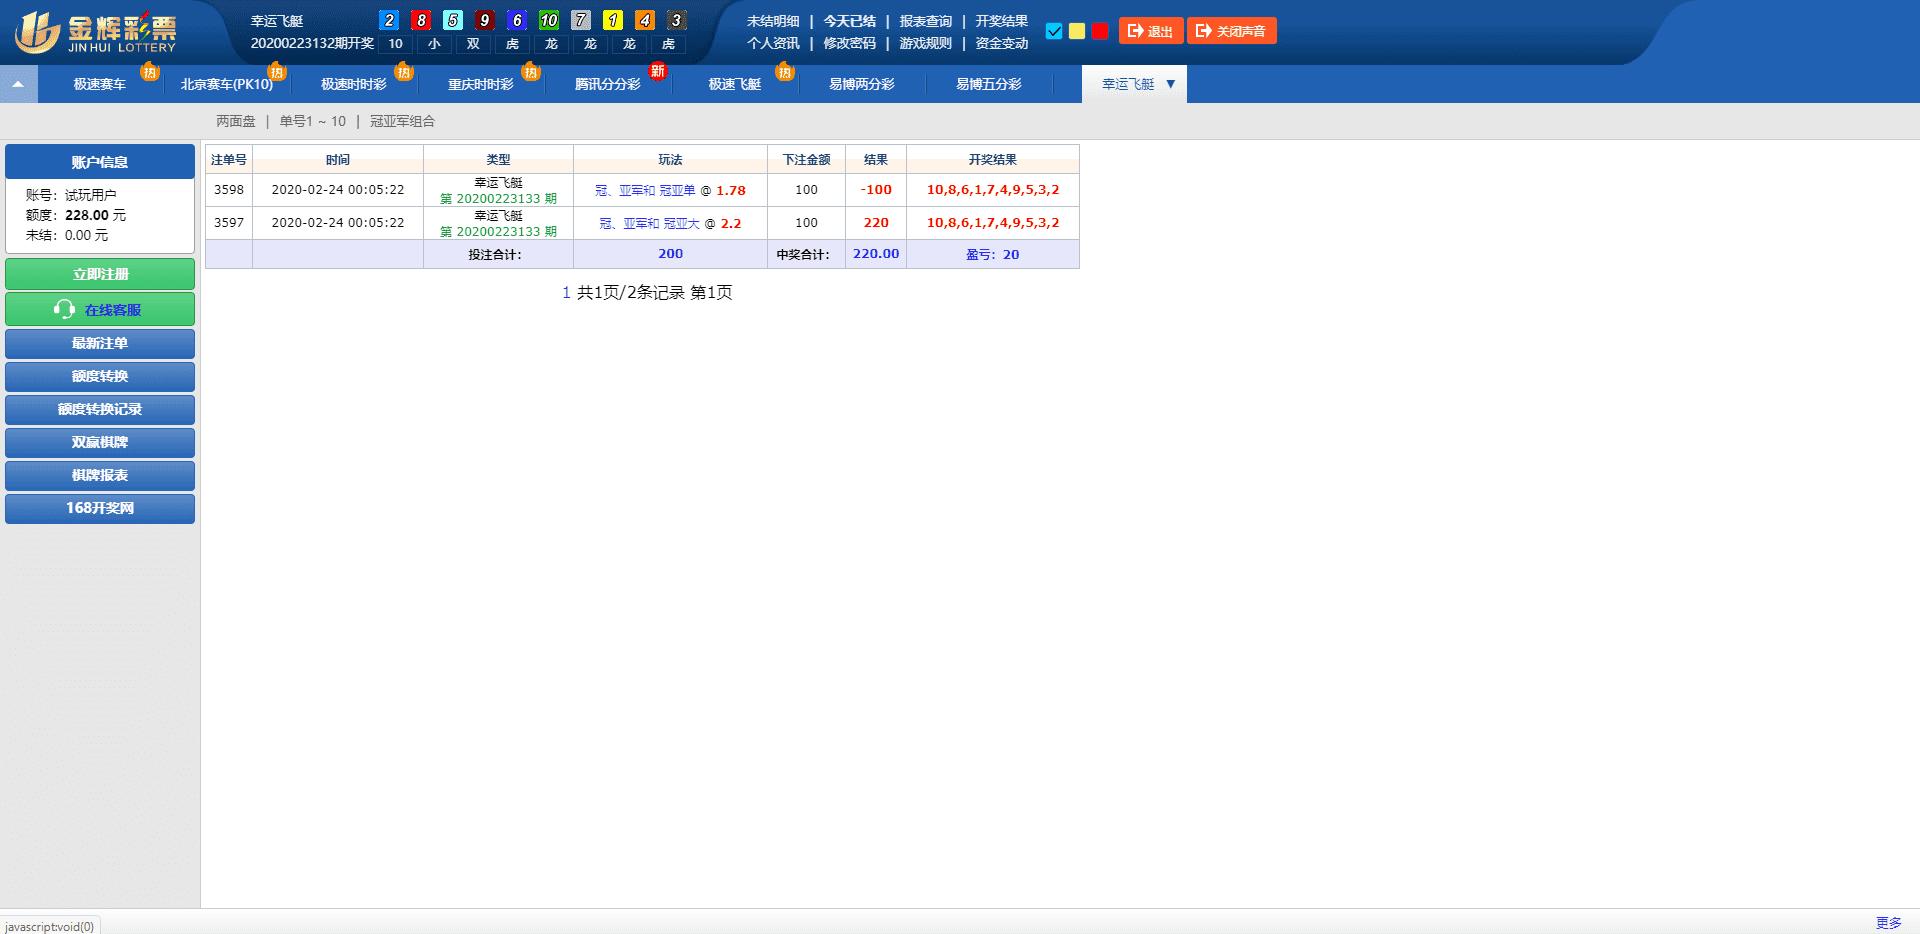The image size is (1920, 934).
Task: Choose the red theme swatch
Action: pos(1100,31)
